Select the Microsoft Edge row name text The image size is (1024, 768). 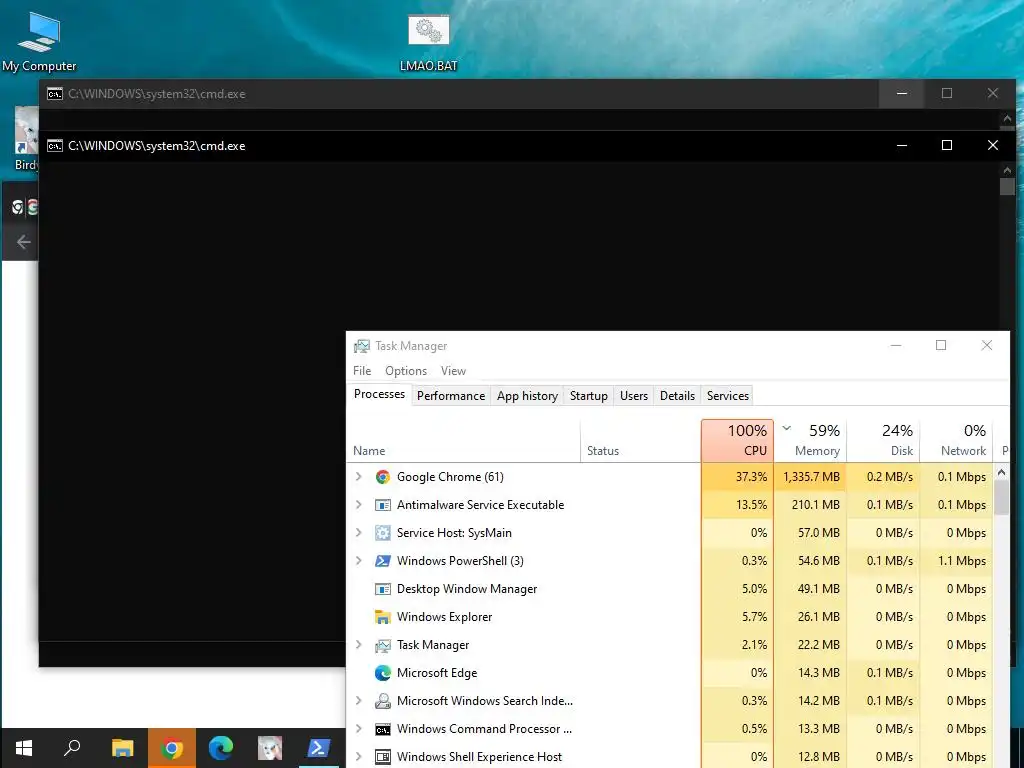[x=437, y=673]
